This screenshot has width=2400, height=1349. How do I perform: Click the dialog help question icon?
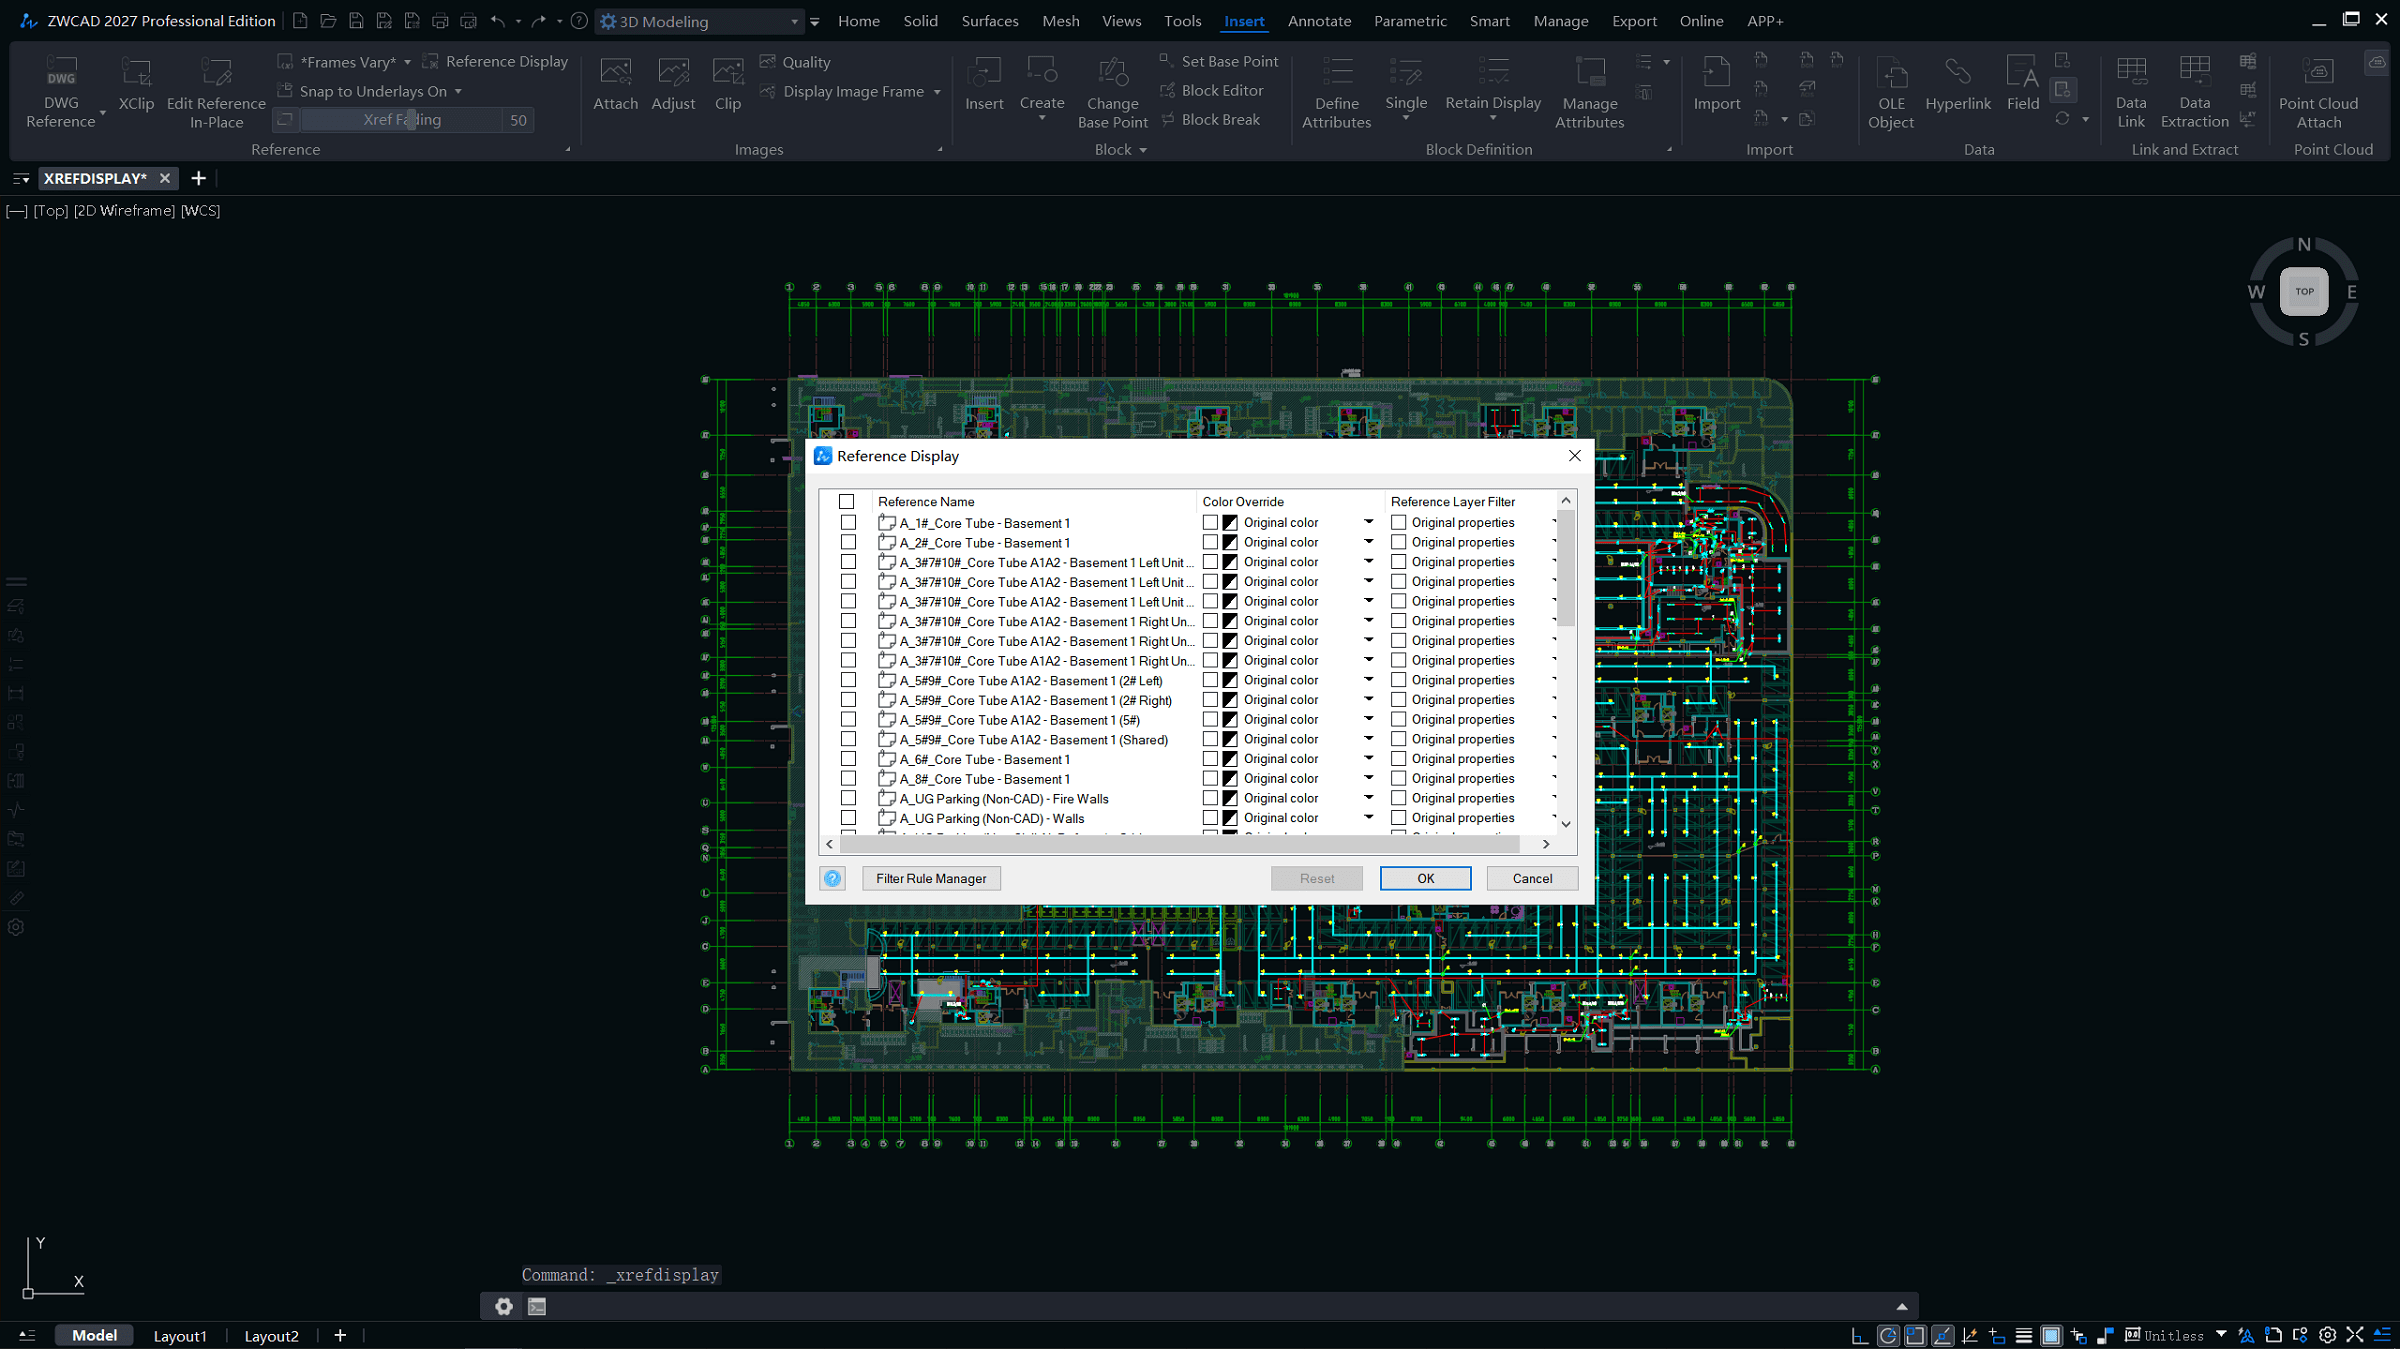tap(832, 878)
